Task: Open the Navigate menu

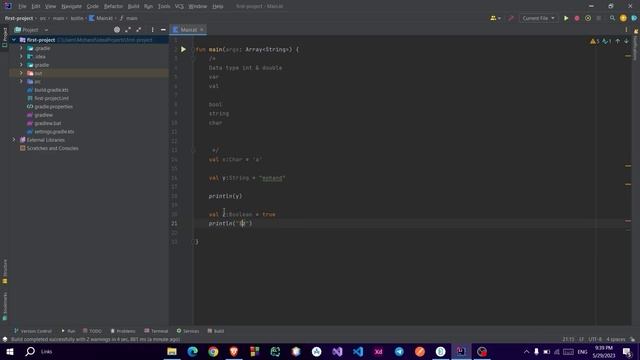Action: pyautogui.click(x=71, y=7)
